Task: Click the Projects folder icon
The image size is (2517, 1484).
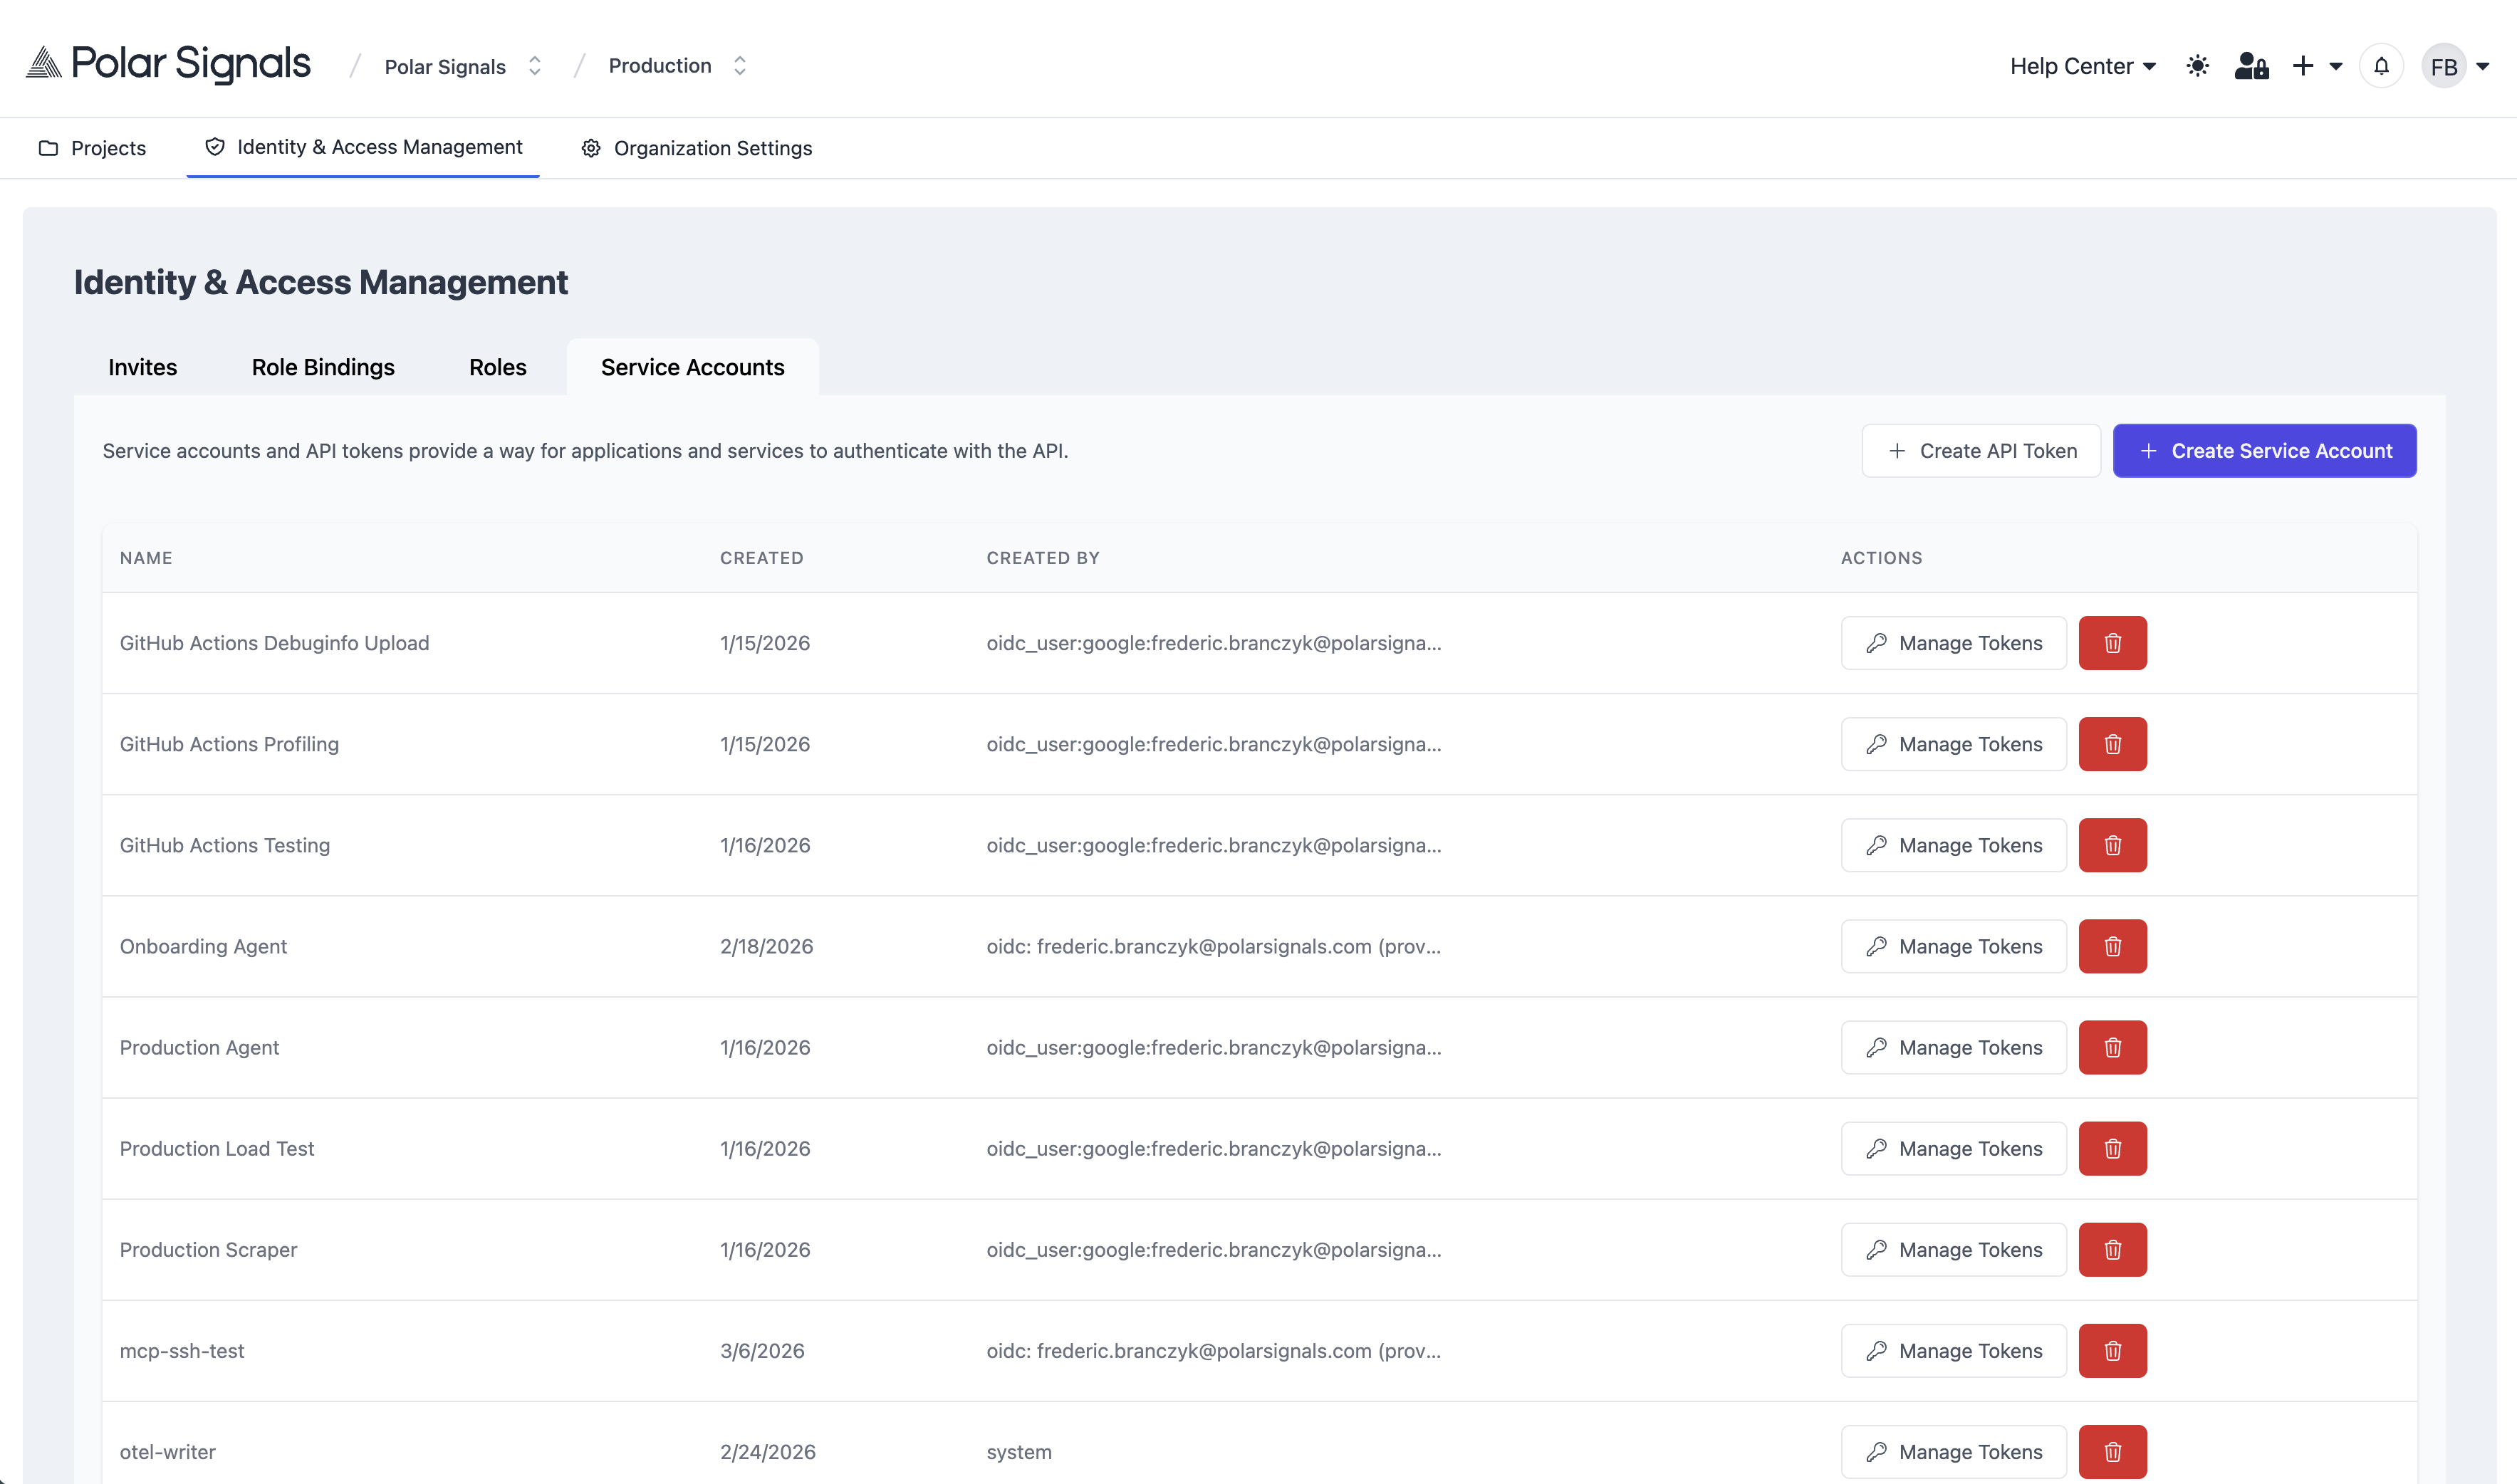Action: [49, 147]
